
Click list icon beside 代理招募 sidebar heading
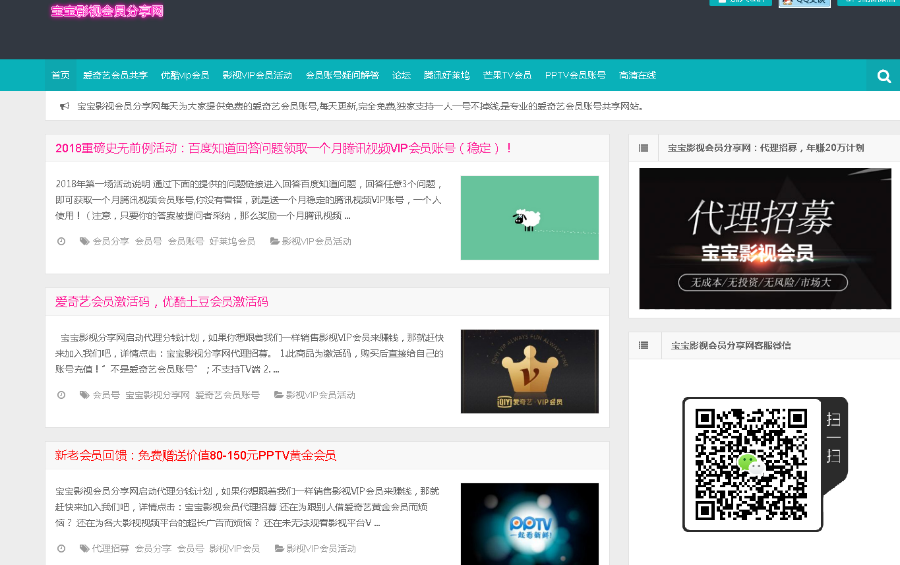(x=643, y=148)
